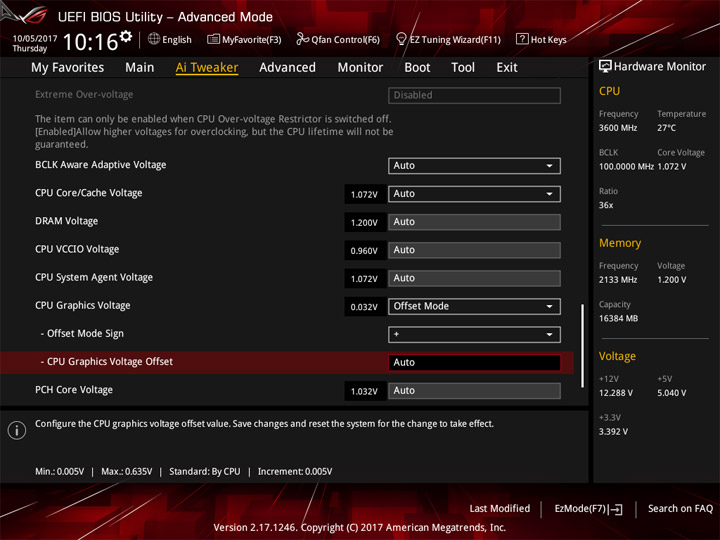Screen dimensions: 720x540
Task: Select the CPU VCCIO Voltage label
Action: (77, 249)
